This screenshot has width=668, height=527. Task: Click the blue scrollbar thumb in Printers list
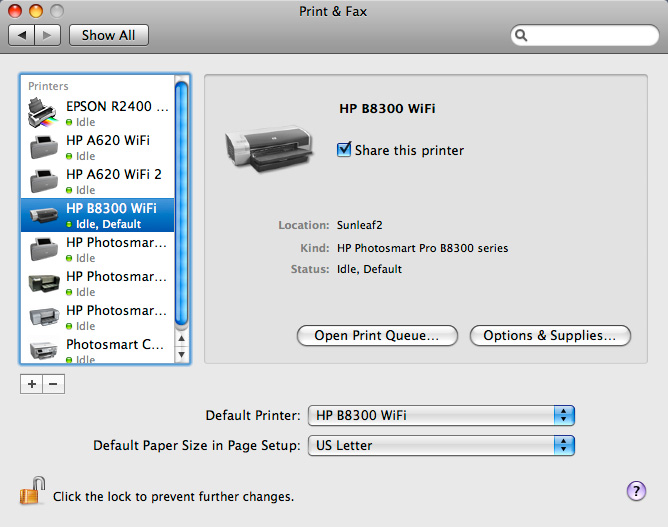click(x=181, y=204)
